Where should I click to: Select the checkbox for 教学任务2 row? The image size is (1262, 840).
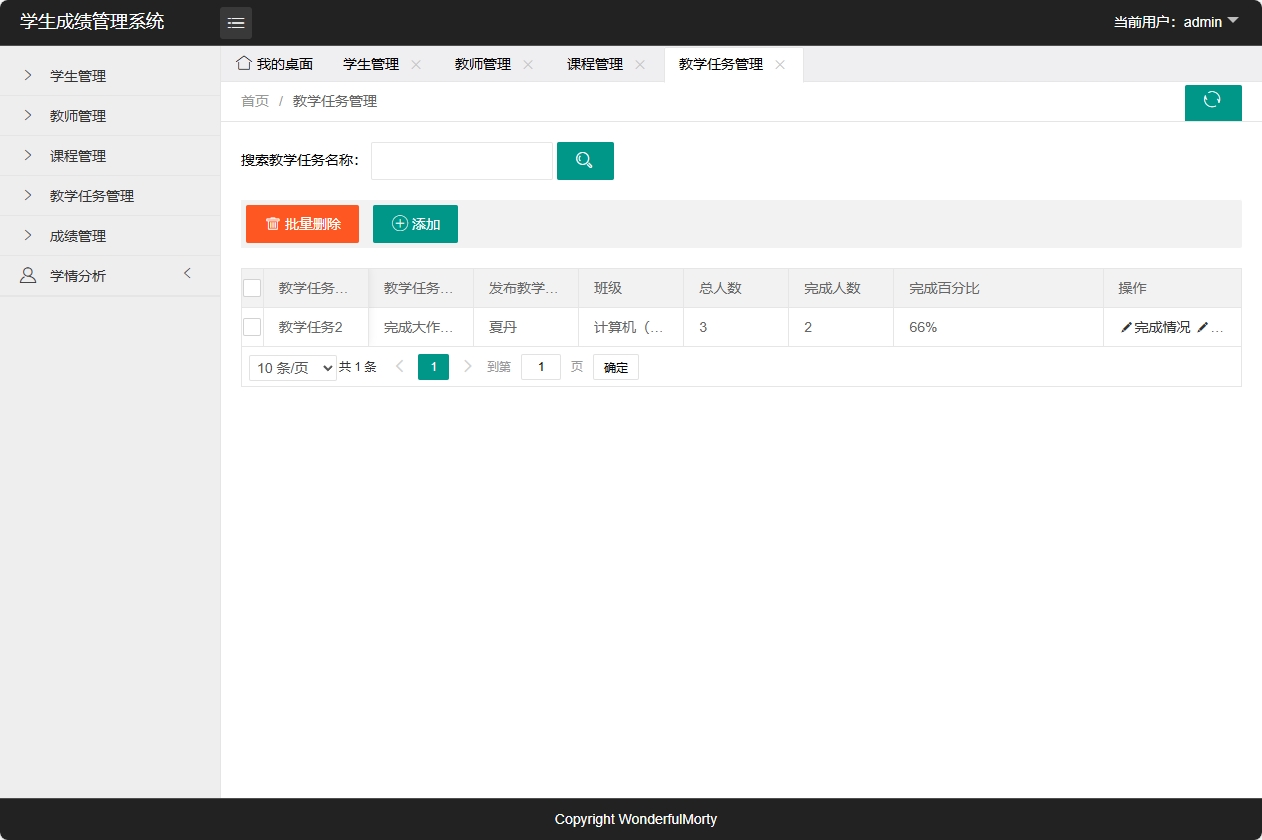pyautogui.click(x=251, y=327)
